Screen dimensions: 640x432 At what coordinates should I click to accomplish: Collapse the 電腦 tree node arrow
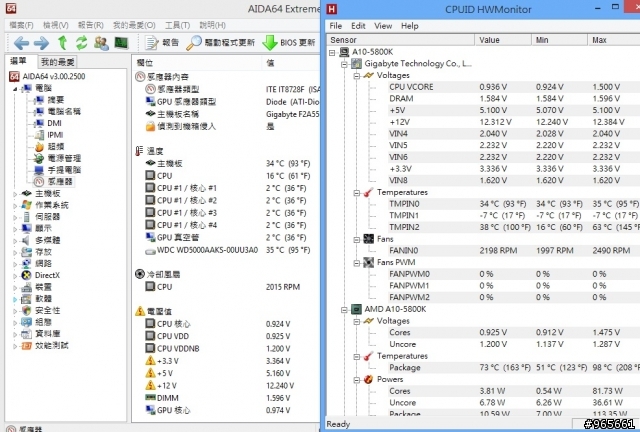[16, 89]
